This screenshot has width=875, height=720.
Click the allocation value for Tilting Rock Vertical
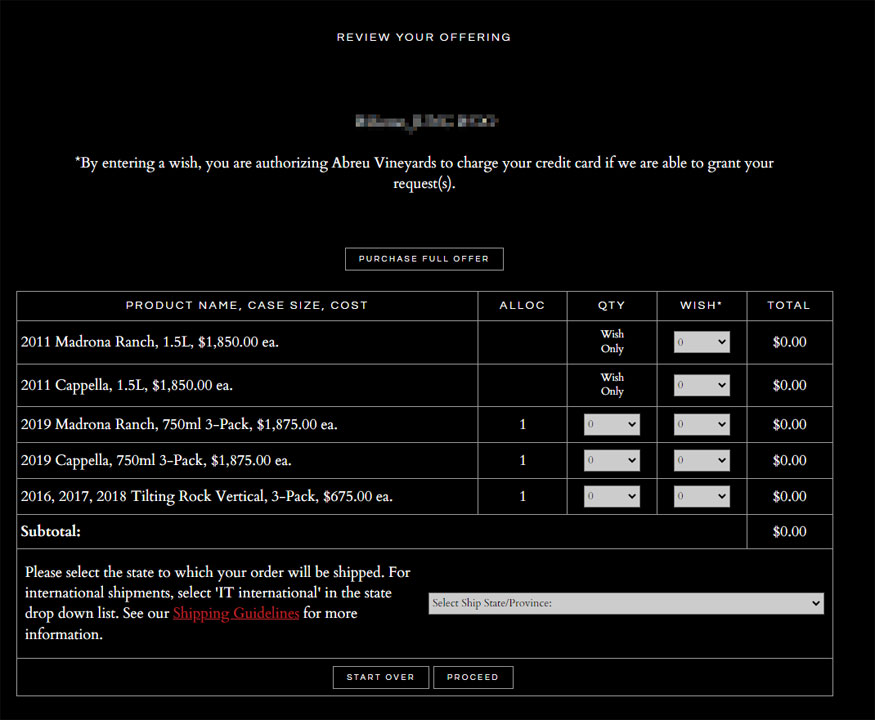522,496
